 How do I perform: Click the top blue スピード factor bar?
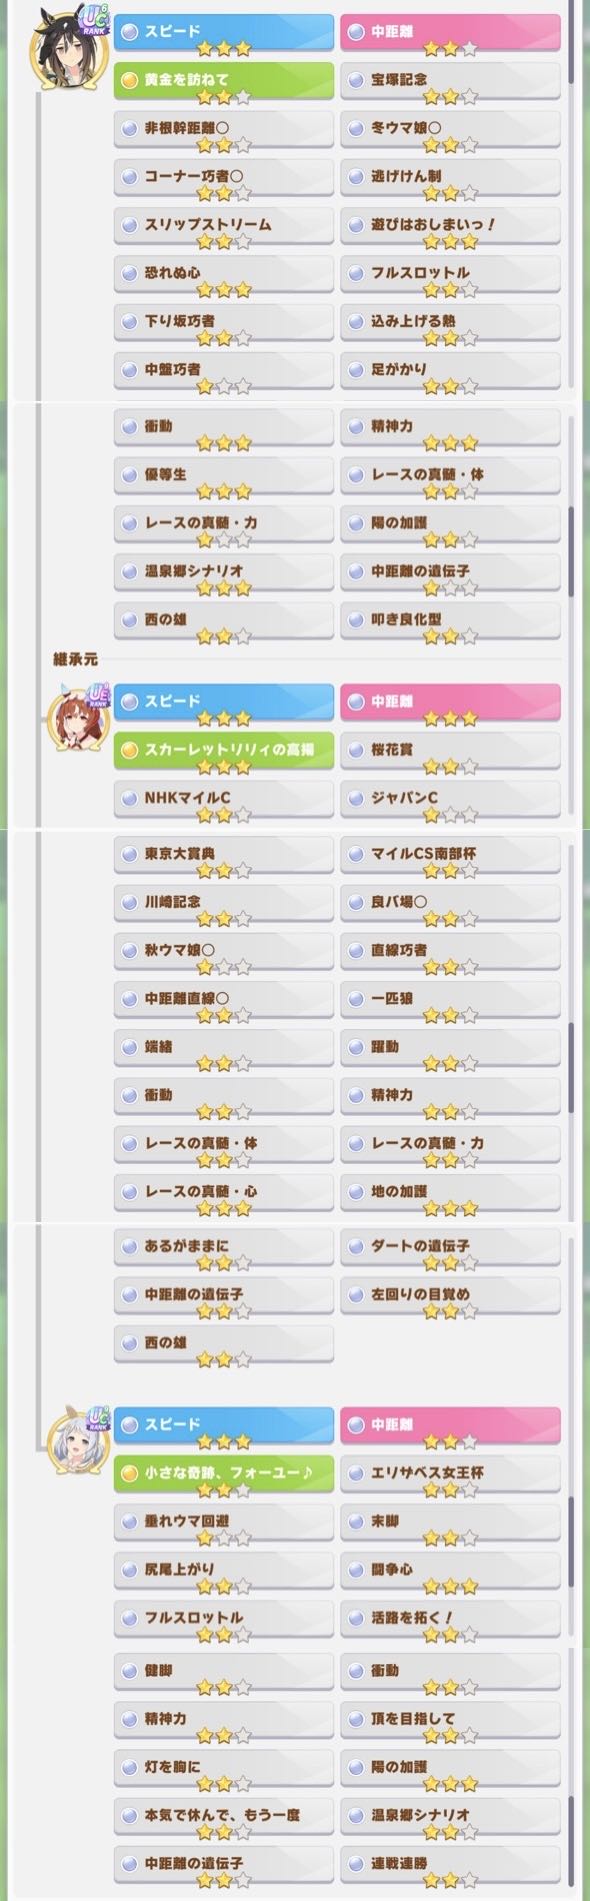(x=224, y=35)
